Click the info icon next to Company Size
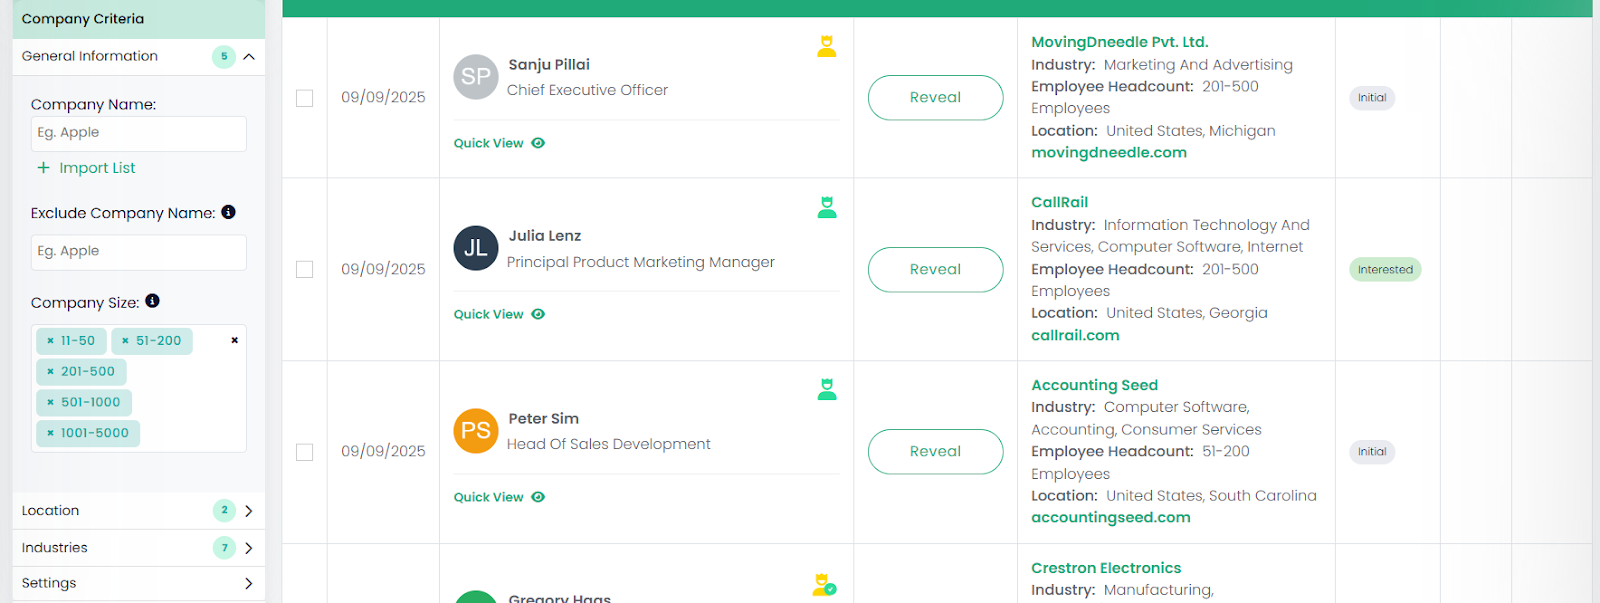 click(152, 301)
